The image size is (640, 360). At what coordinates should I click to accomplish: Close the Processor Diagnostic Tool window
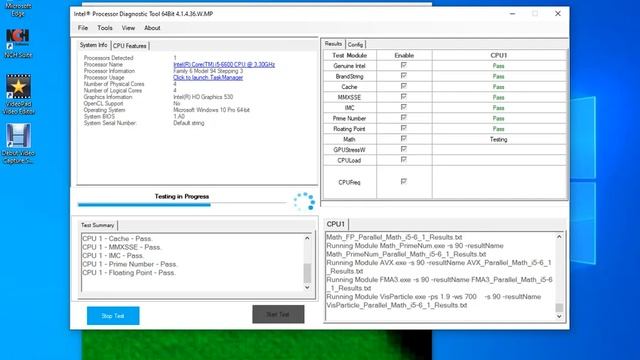click(558, 13)
